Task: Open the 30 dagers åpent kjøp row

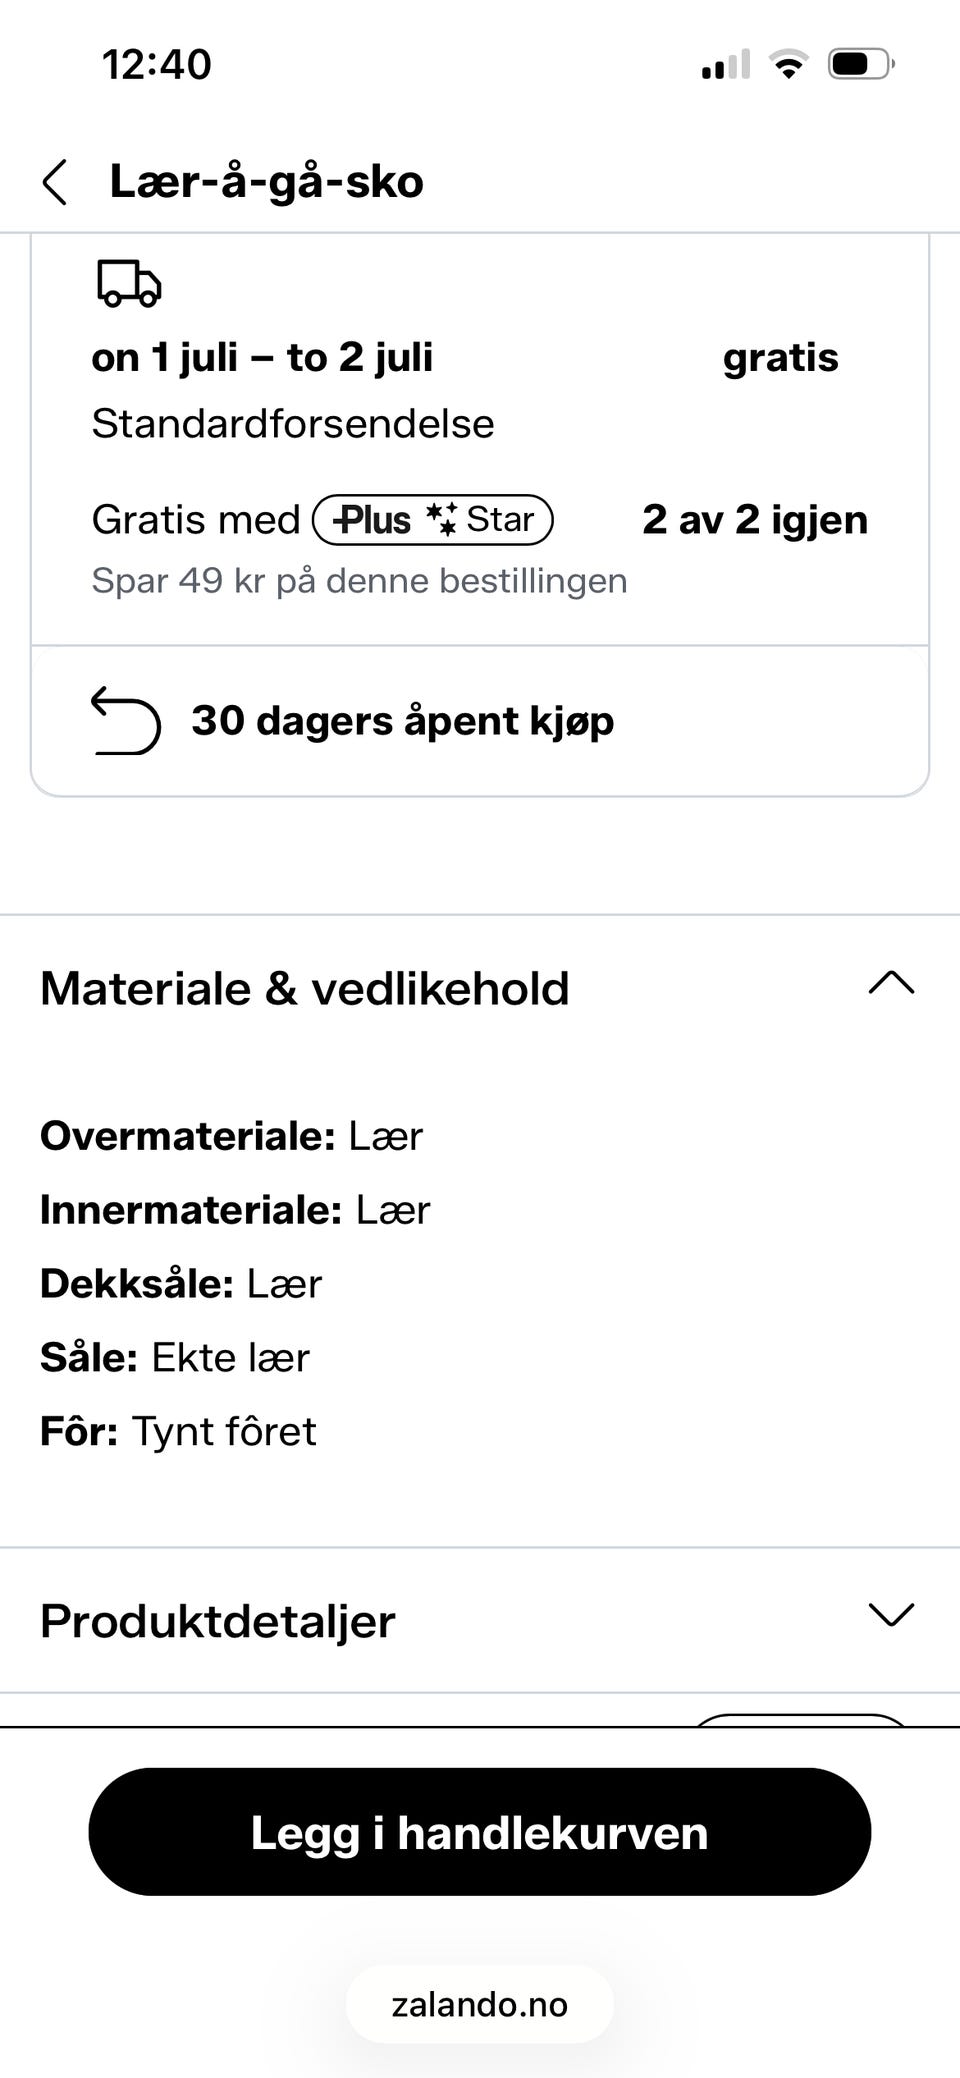Action: [x=480, y=721]
